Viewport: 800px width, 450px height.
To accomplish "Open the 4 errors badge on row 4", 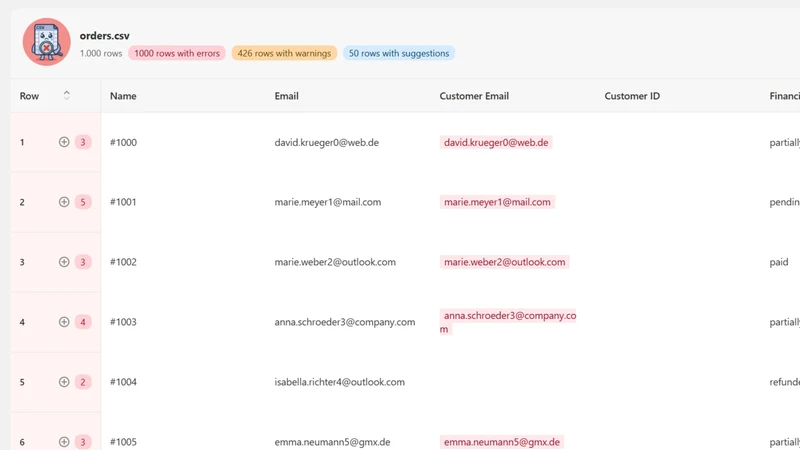I will [x=83, y=322].
